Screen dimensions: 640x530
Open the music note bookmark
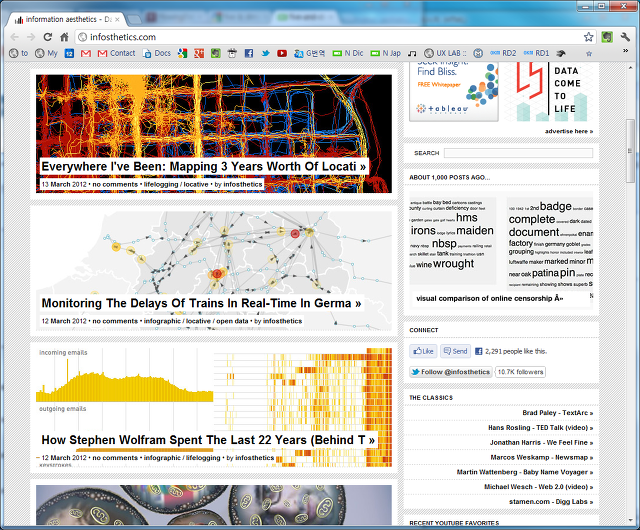[x=412, y=53]
